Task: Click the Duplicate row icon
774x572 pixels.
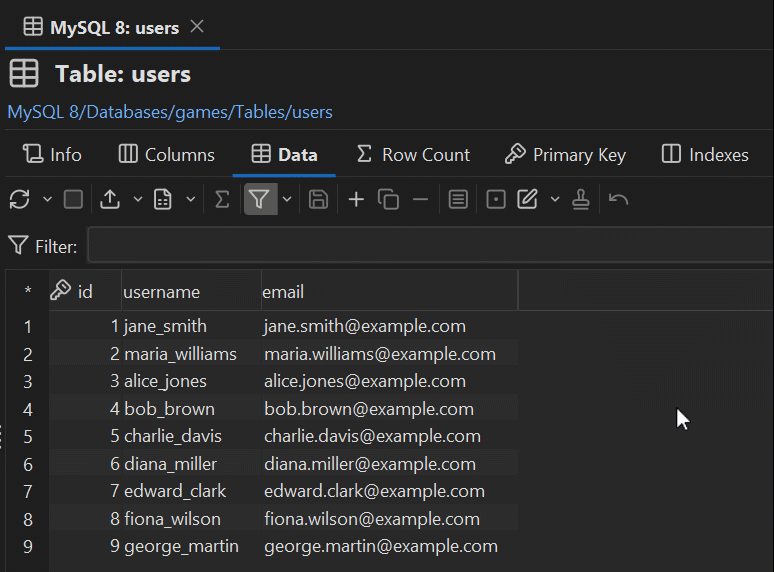Action: (388, 199)
